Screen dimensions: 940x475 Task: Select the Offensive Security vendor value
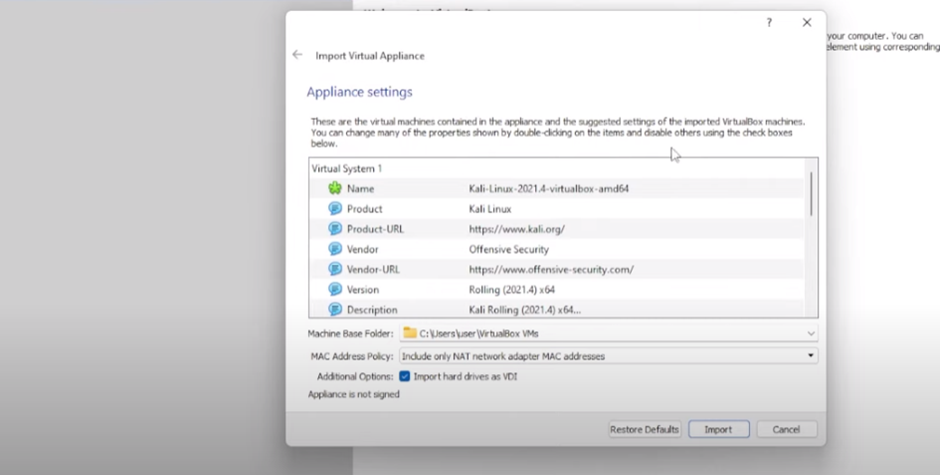coord(508,249)
